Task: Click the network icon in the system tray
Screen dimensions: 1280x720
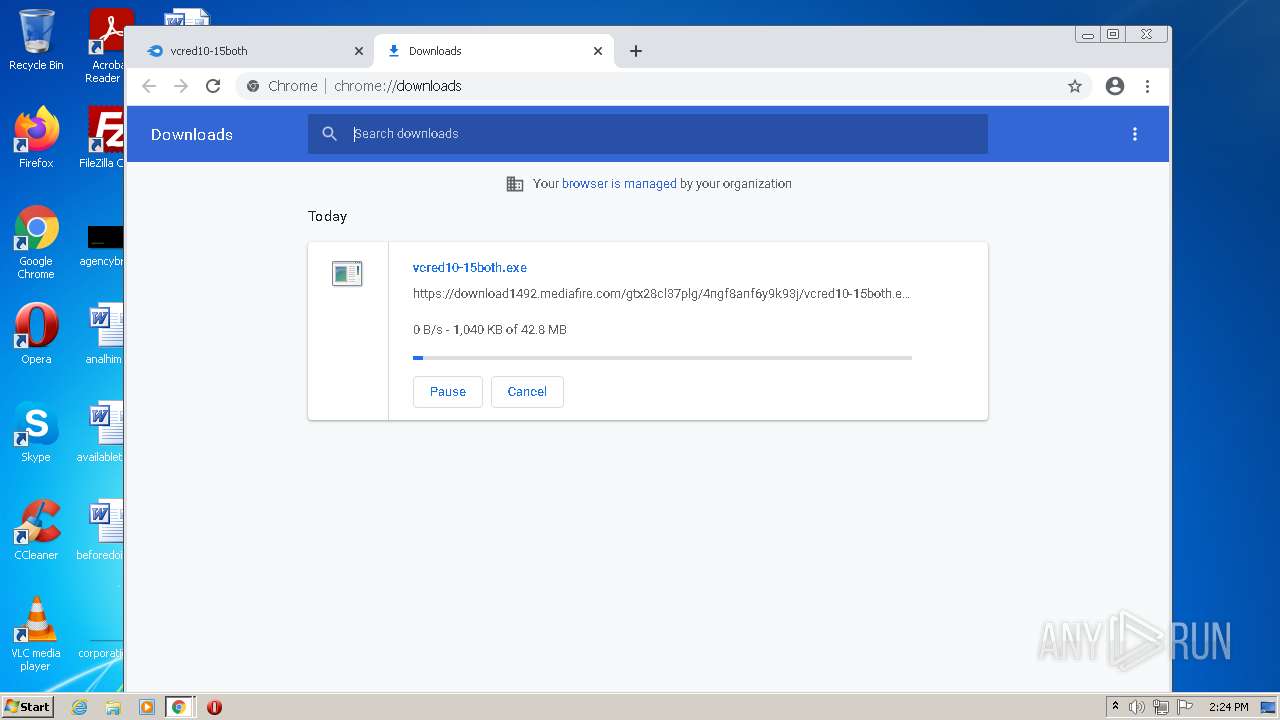Action: tap(1161, 707)
